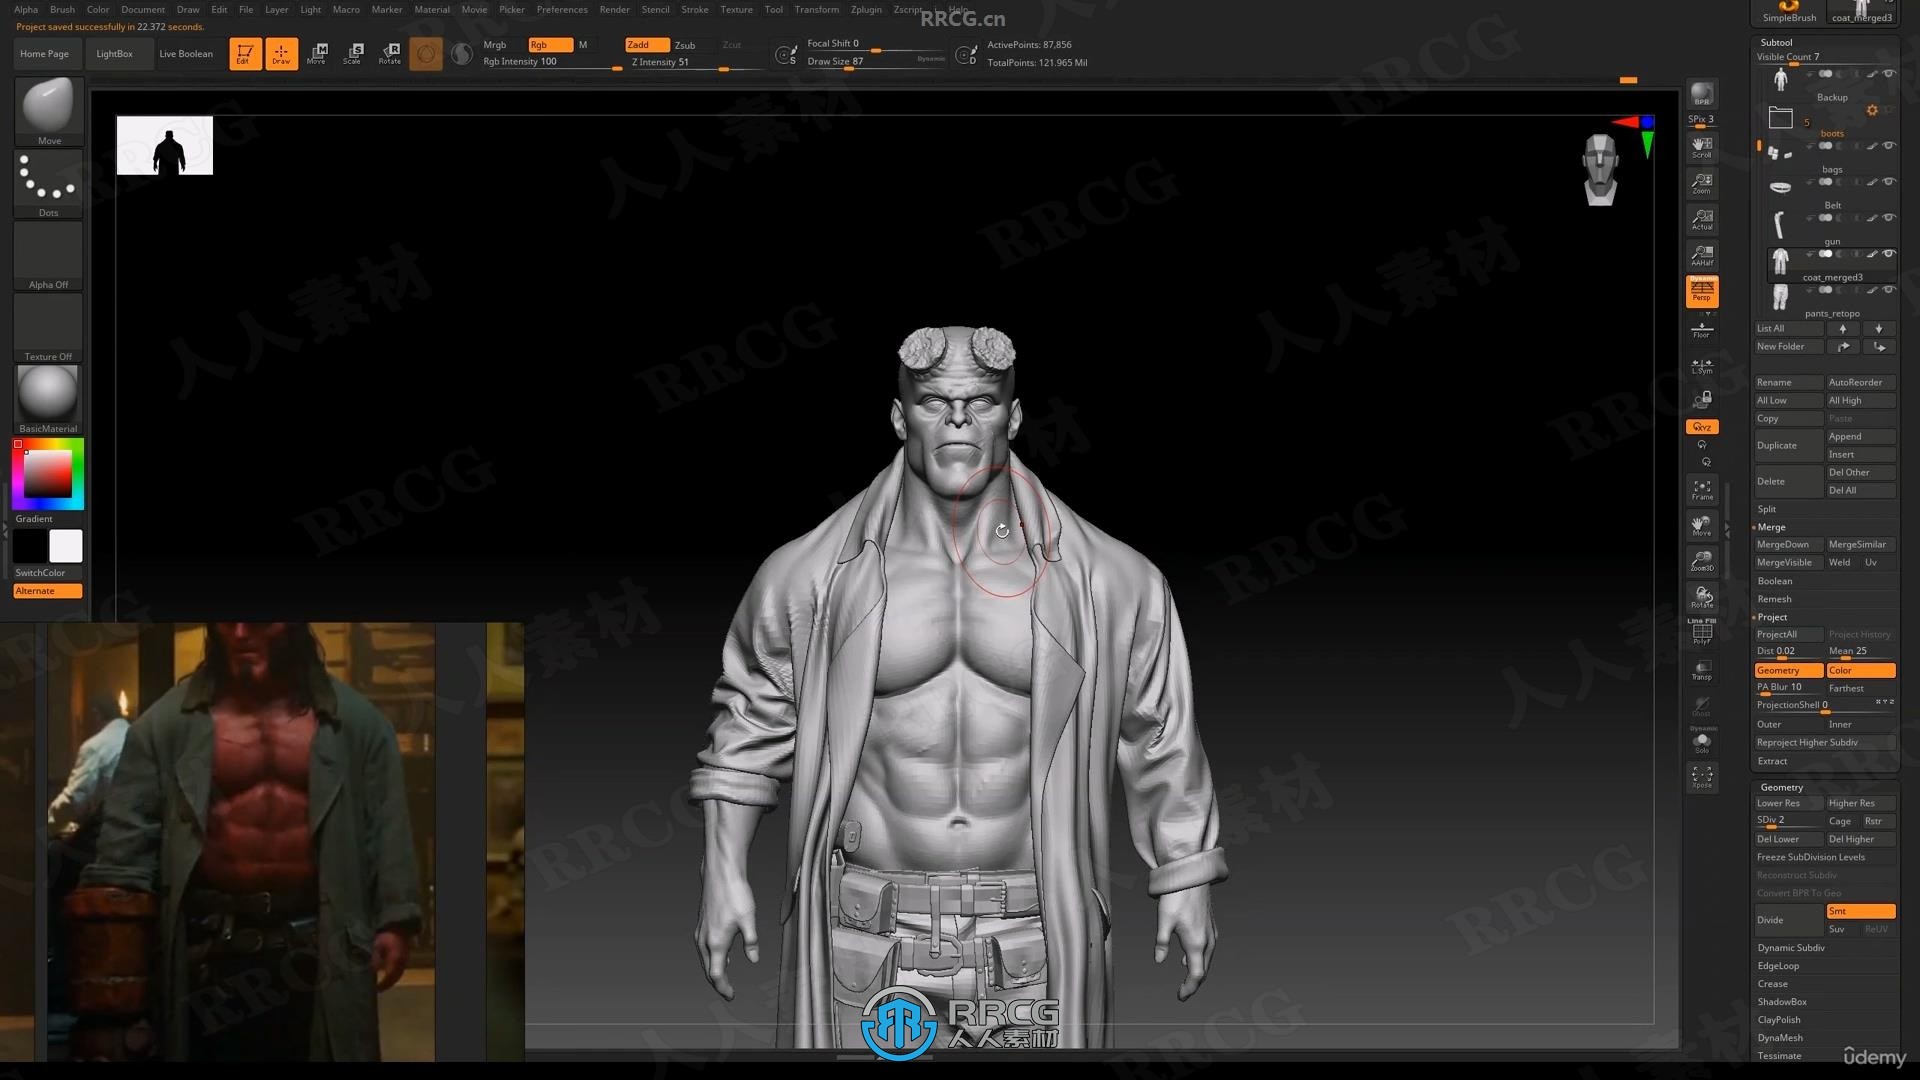Image resolution: width=1920 pixels, height=1080 pixels.
Task: Open the Stroke menu
Action: [695, 9]
